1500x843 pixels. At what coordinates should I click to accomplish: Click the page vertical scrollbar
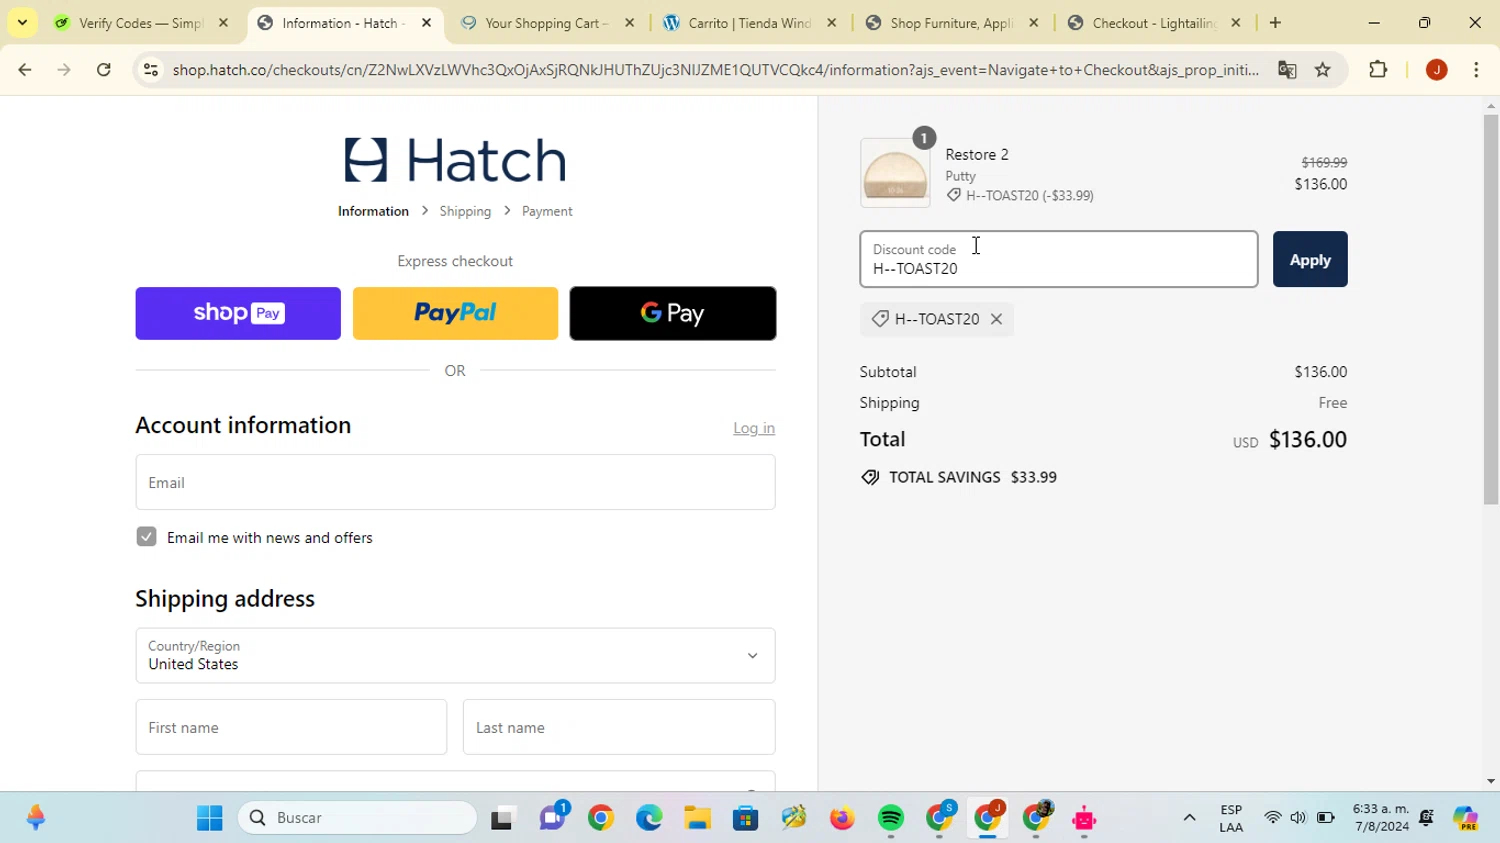coord(1491,310)
